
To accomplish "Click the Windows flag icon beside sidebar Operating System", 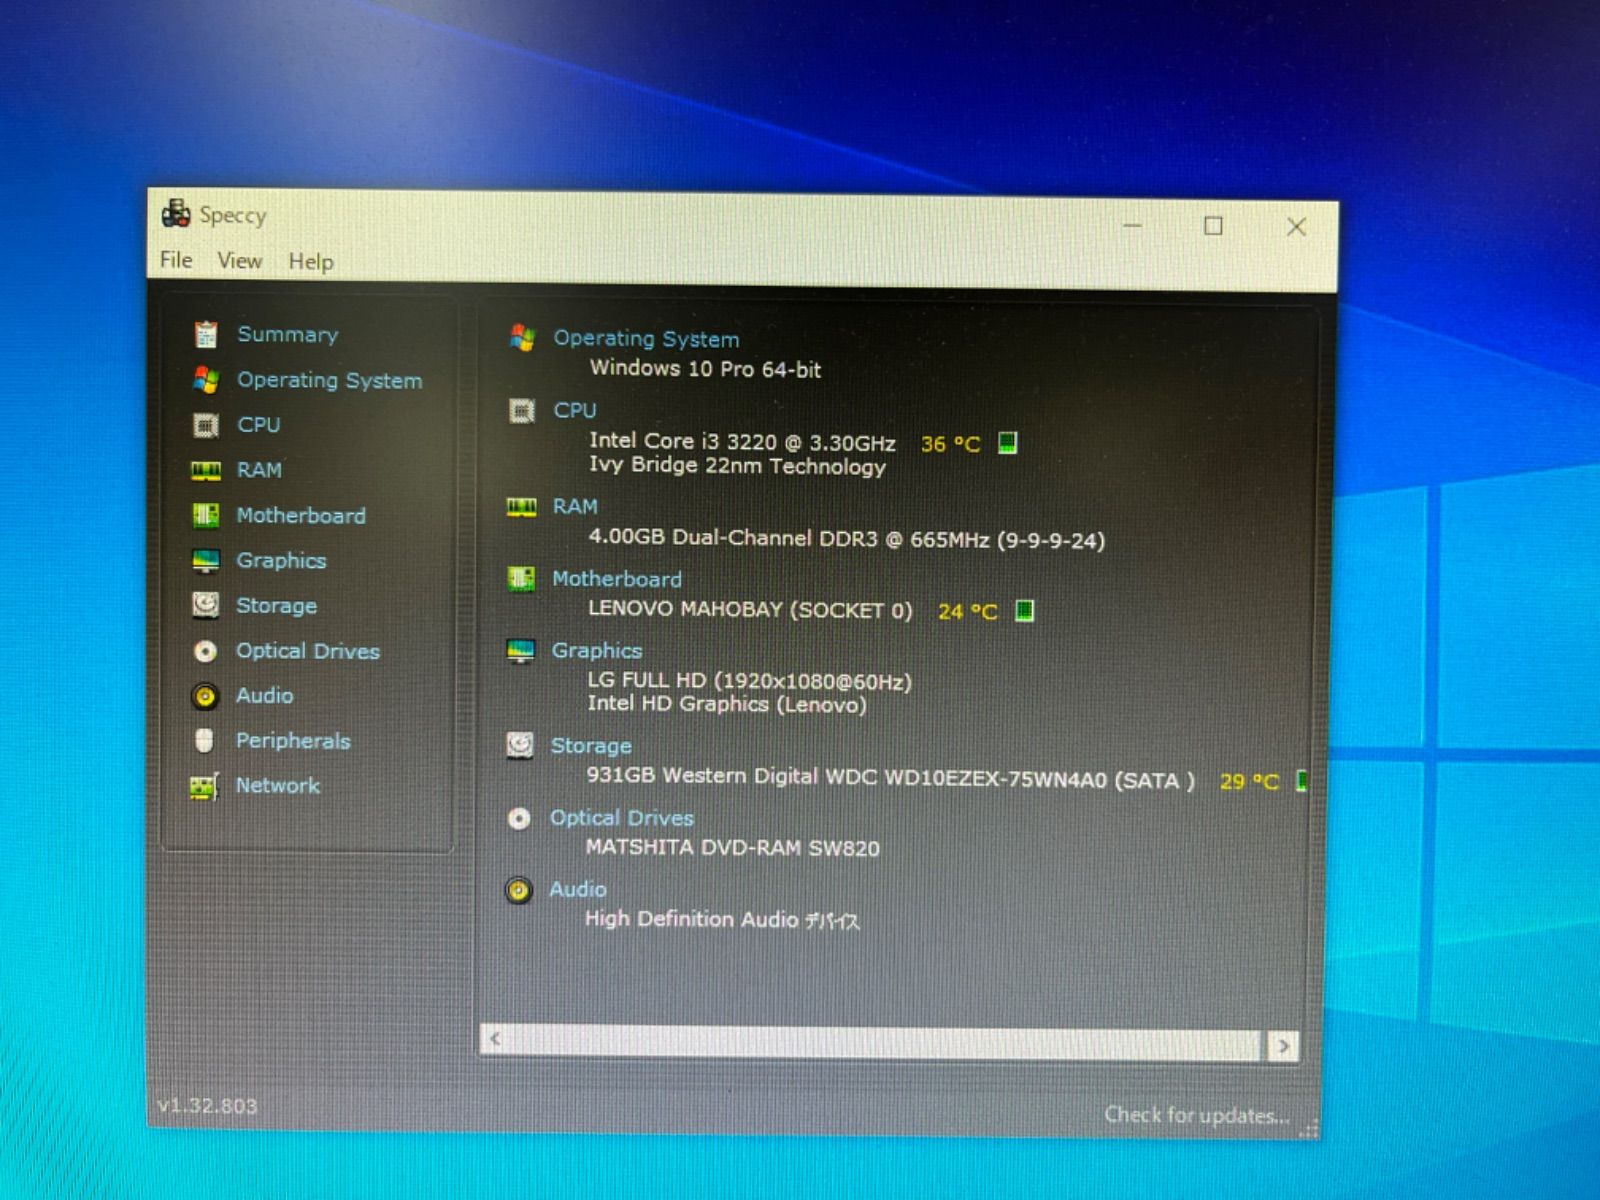I will coord(206,380).
